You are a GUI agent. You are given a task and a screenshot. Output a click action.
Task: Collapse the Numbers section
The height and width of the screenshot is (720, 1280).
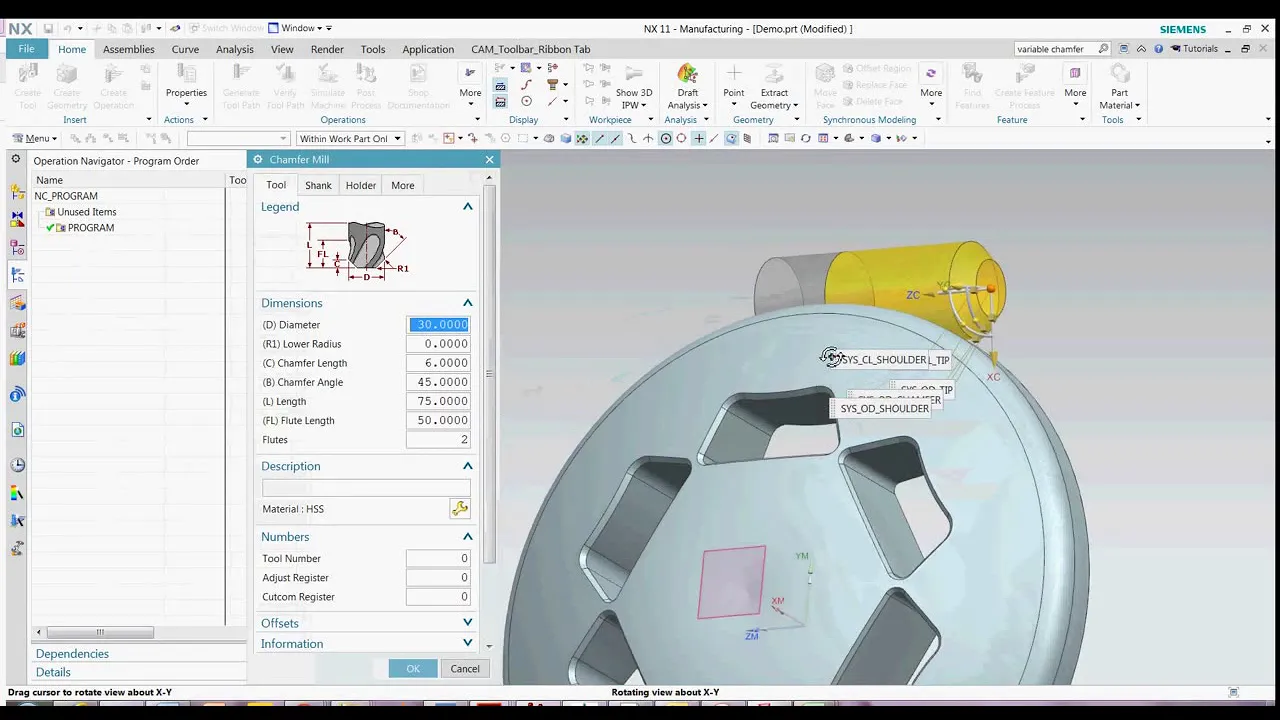(x=467, y=537)
